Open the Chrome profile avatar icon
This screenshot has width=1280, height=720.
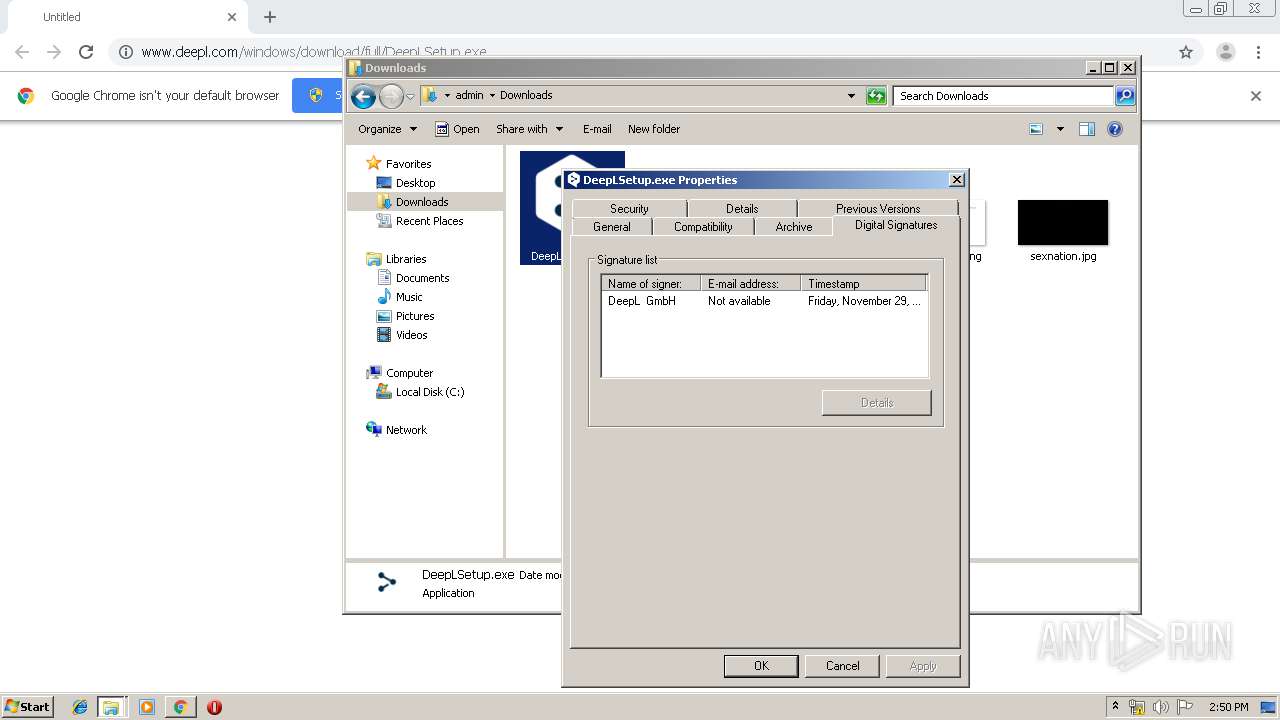(x=1225, y=52)
